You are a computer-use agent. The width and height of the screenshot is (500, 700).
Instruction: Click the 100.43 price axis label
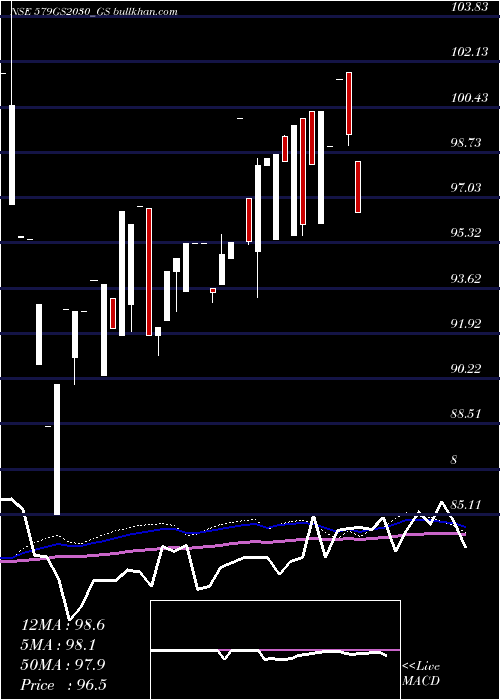[x=468, y=97]
